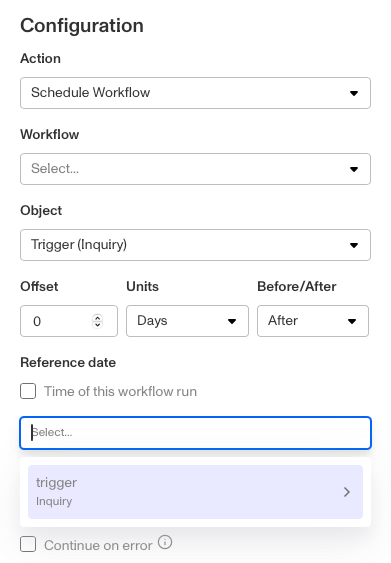The image size is (391, 563).
Task: Select the trigger Inquiry option
Action: [195, 492]
